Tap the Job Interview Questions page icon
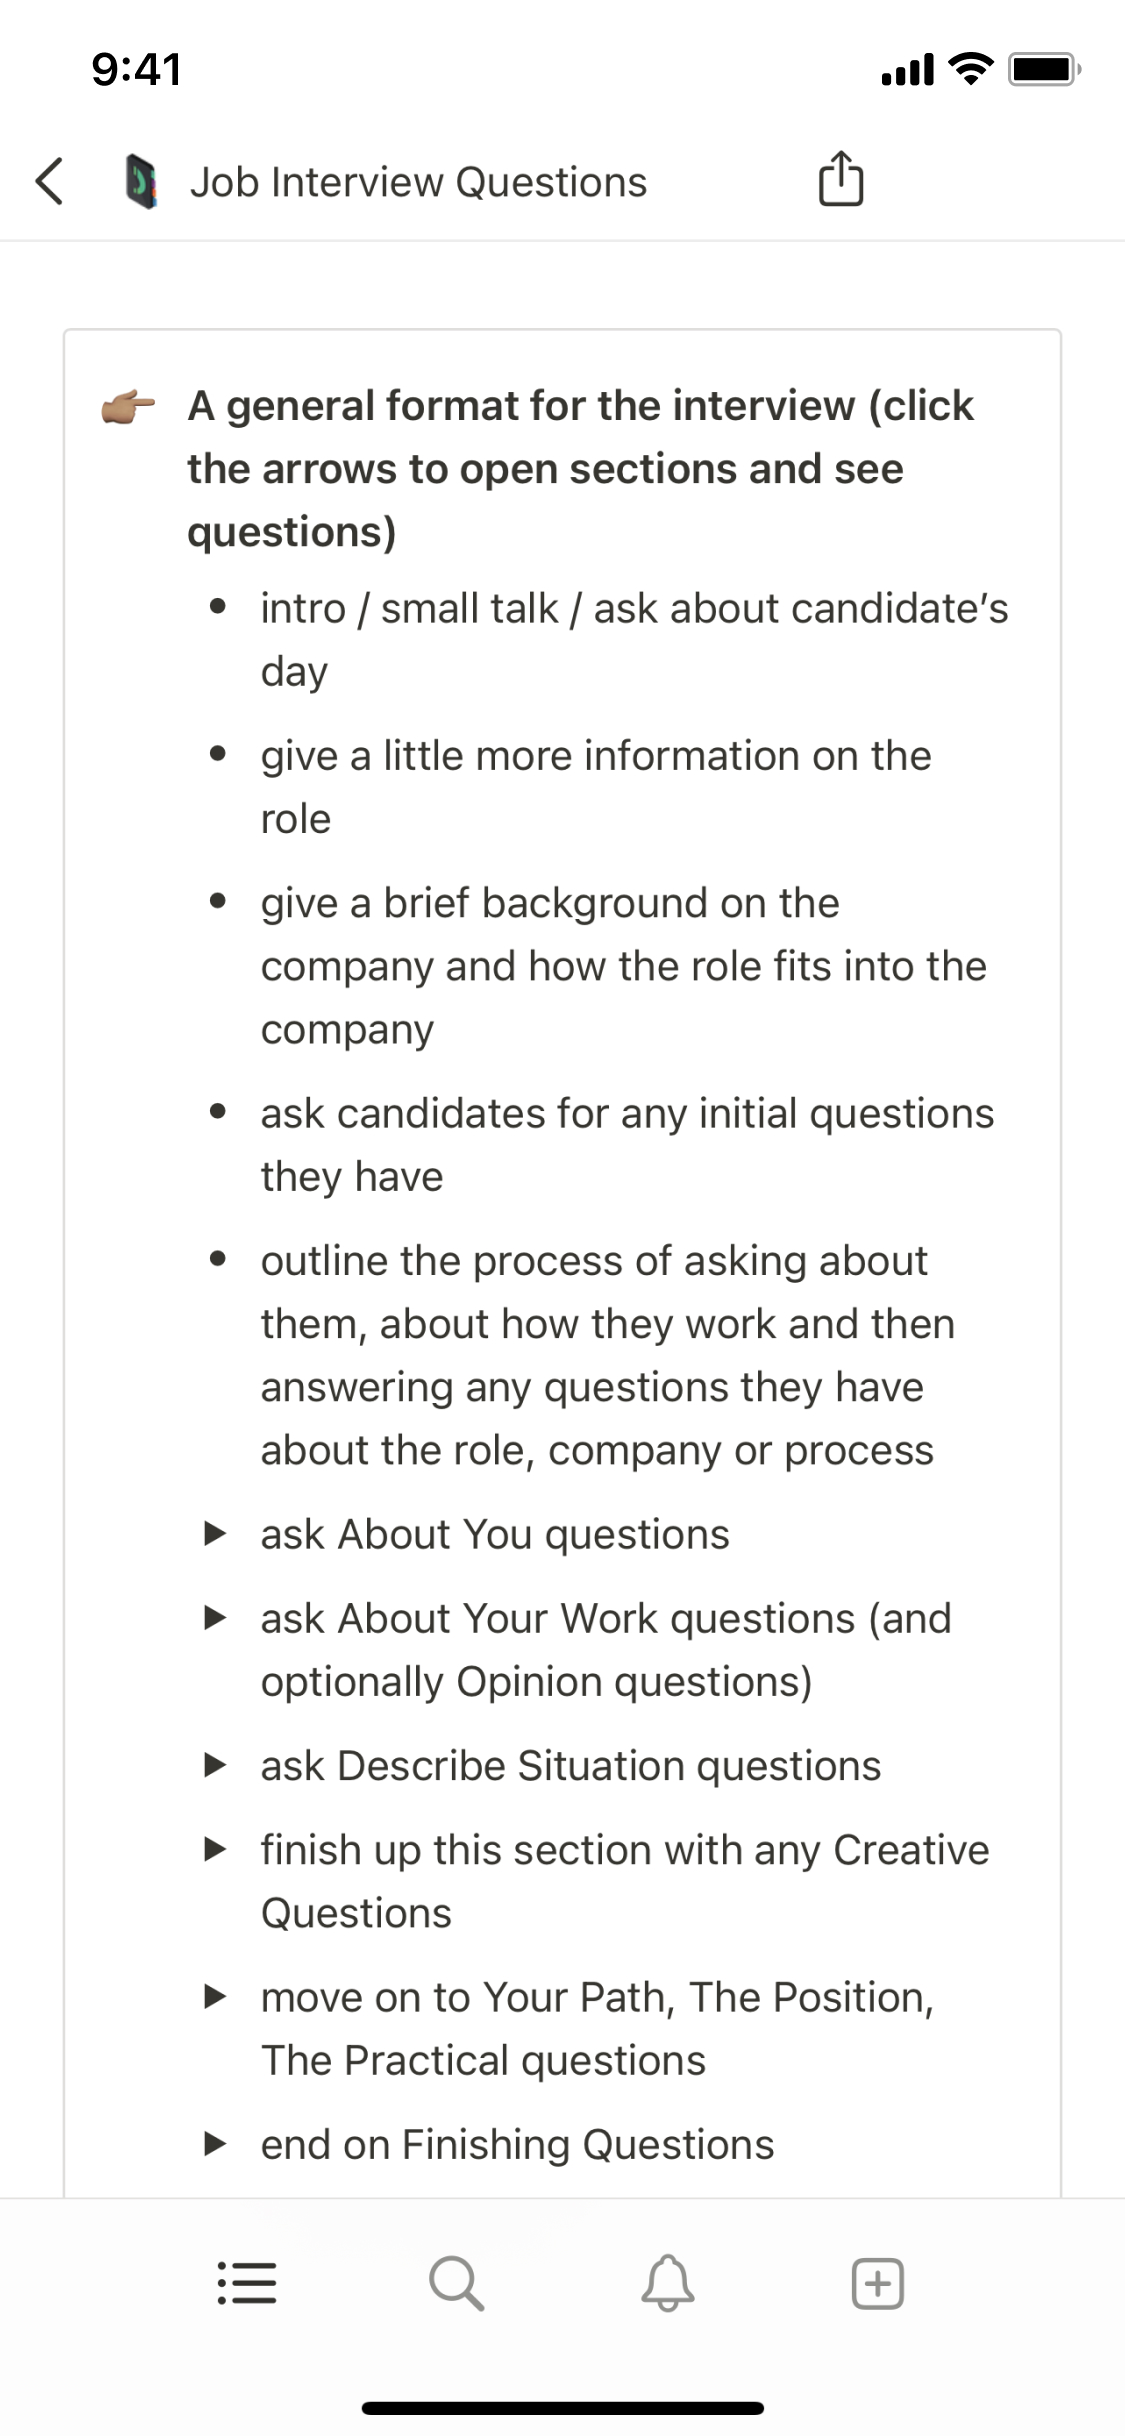Screen dimensions: 1125x2436 point(141,182)
